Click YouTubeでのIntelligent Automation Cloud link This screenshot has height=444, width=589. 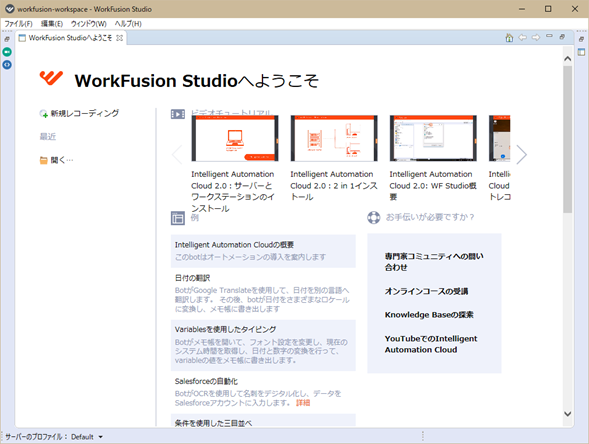431,344
